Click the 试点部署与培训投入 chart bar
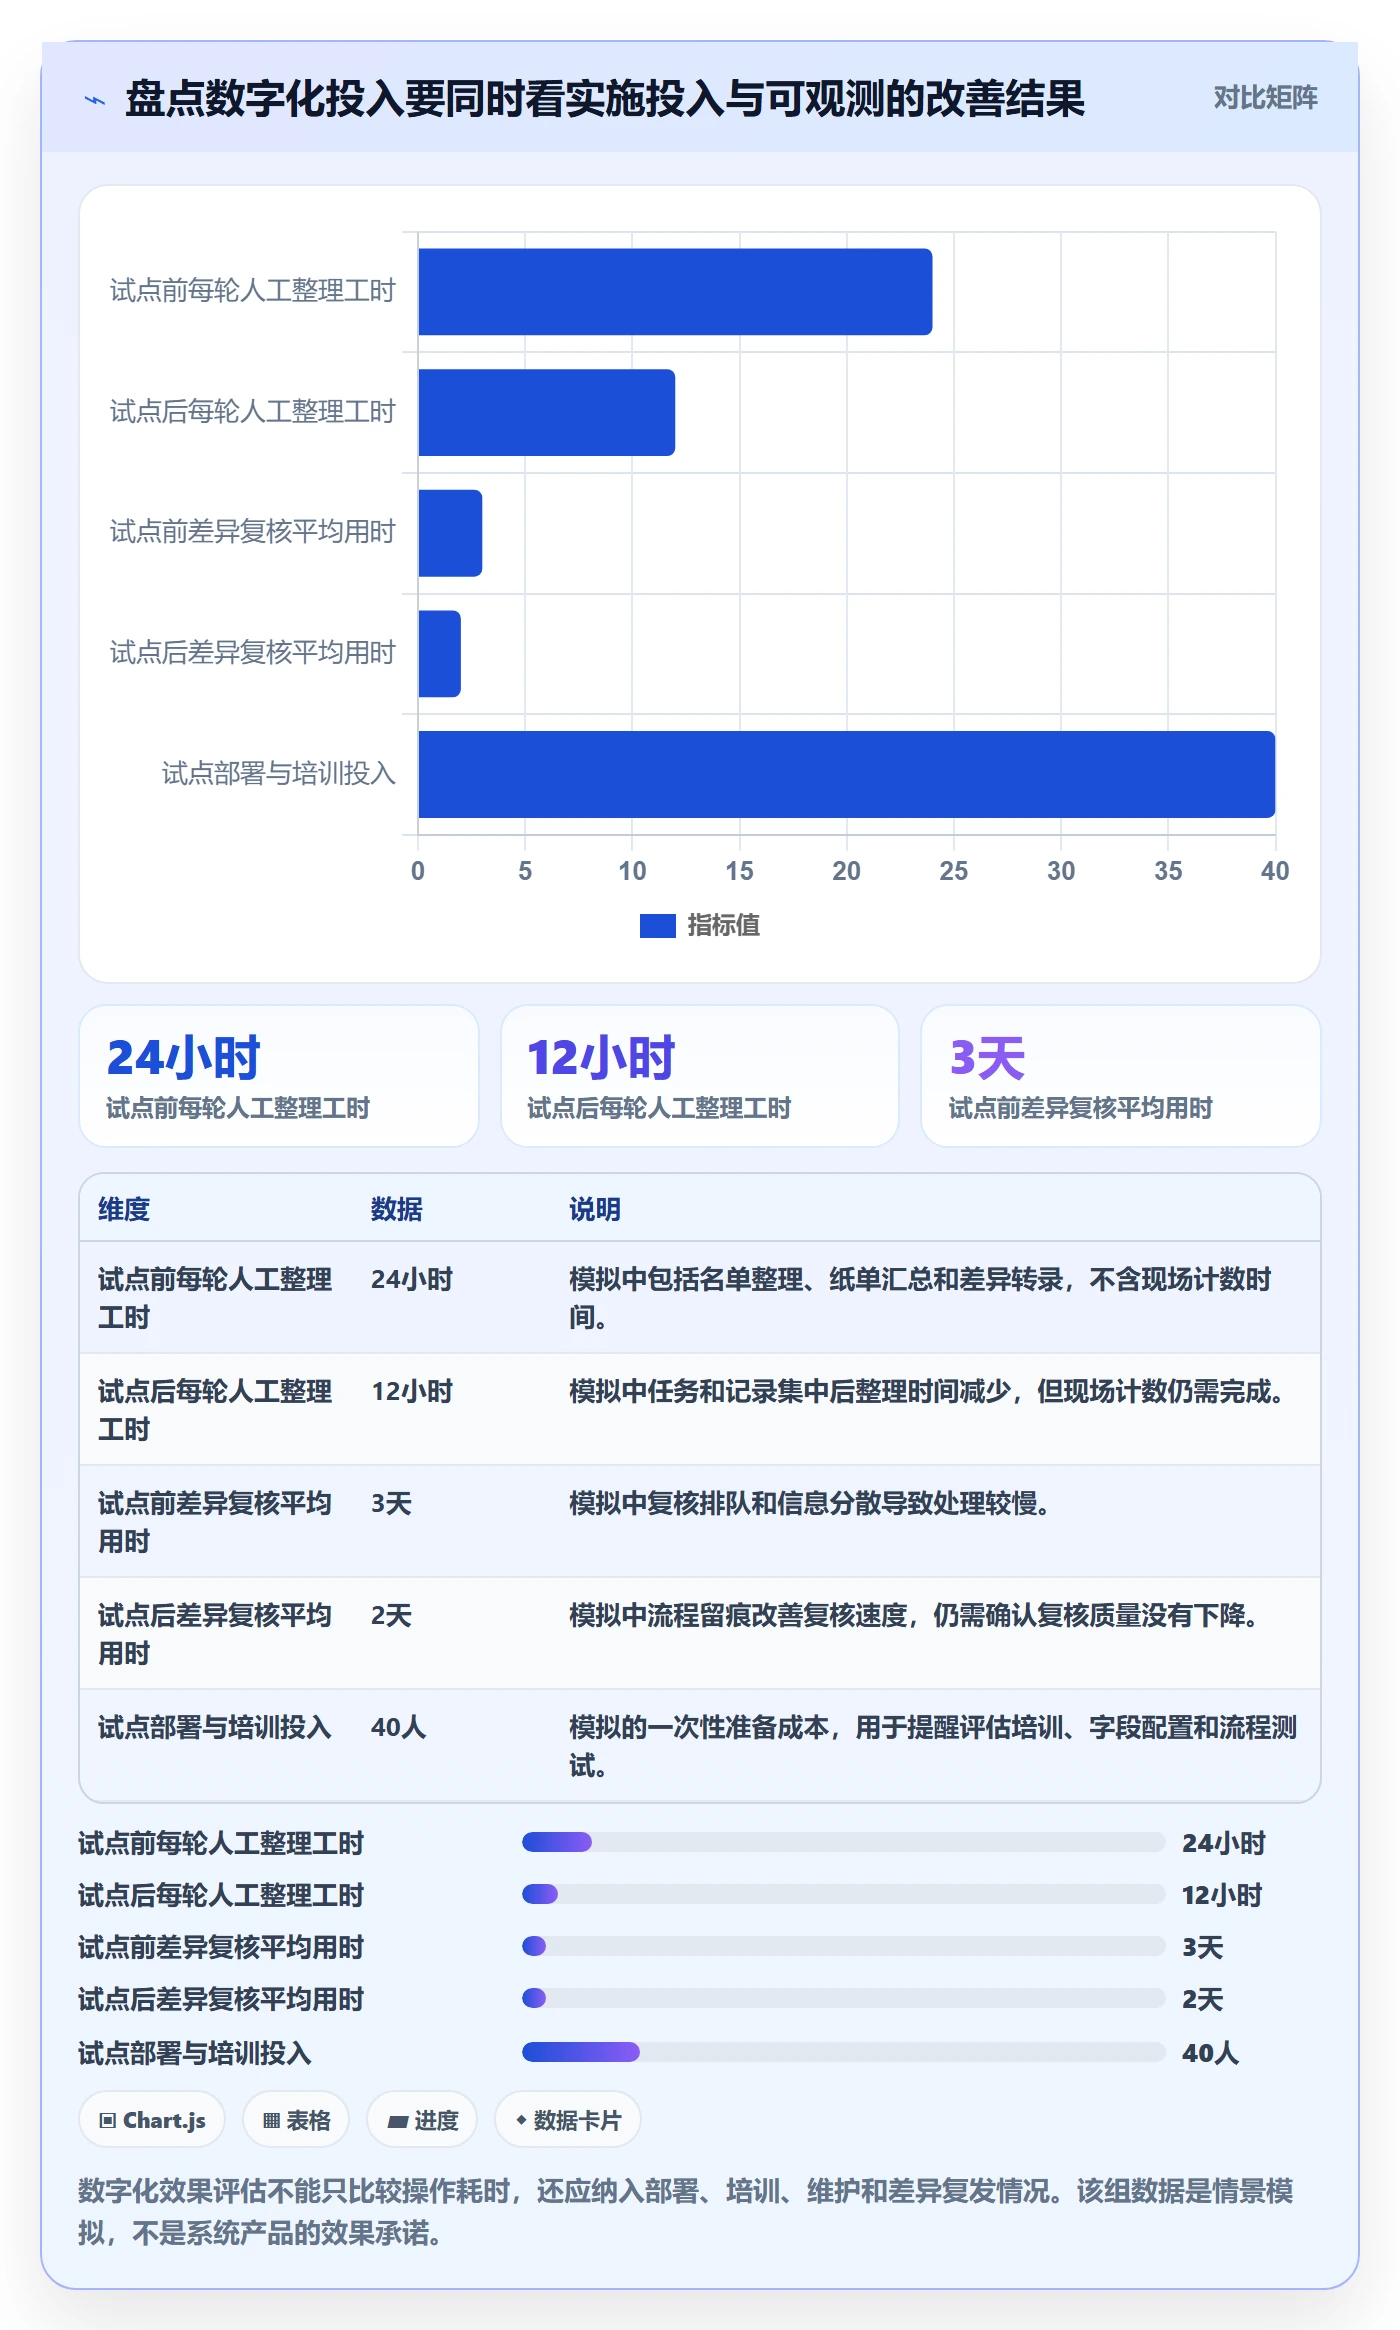The height and width of the screenshot is (2330, 1400). tap(846, 774)
